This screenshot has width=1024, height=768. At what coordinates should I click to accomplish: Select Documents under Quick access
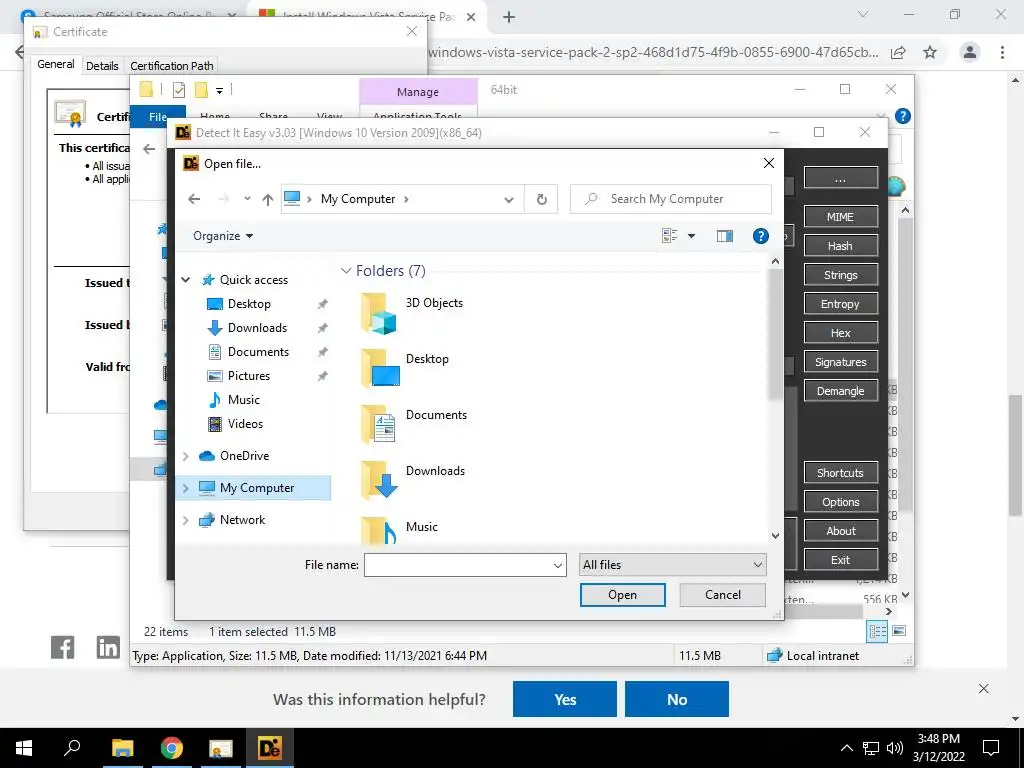(x=258, y=351)
